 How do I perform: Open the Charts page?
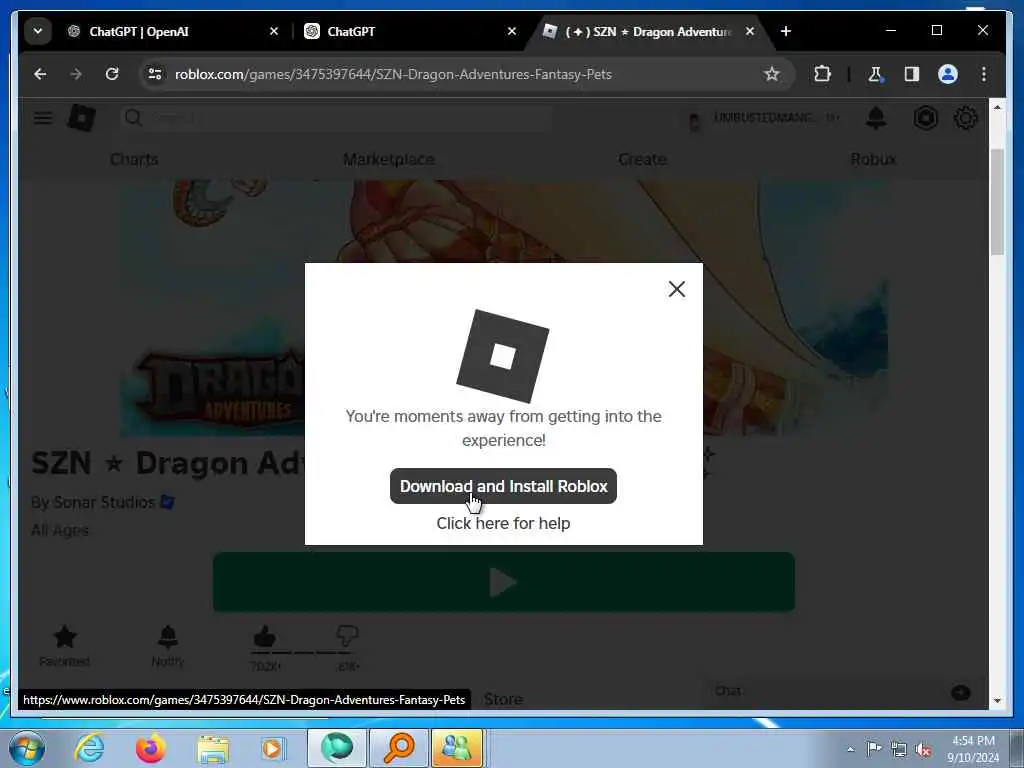point(134,159)
